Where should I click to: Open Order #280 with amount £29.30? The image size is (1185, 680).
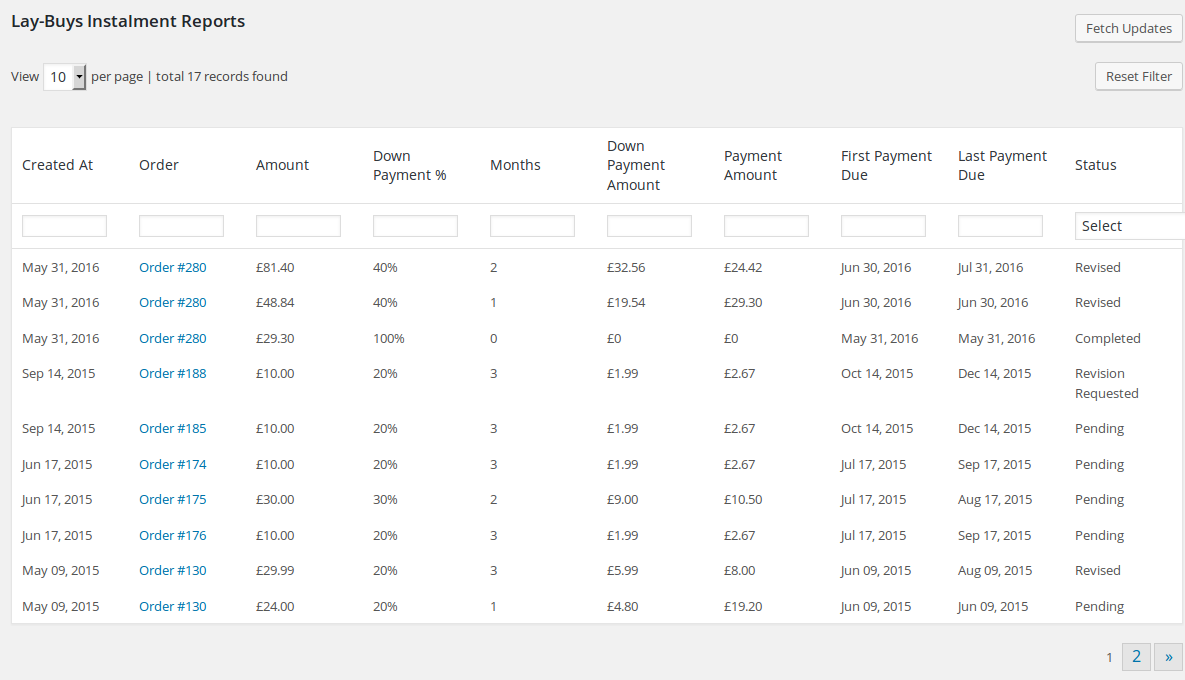[x=172, y=338]
